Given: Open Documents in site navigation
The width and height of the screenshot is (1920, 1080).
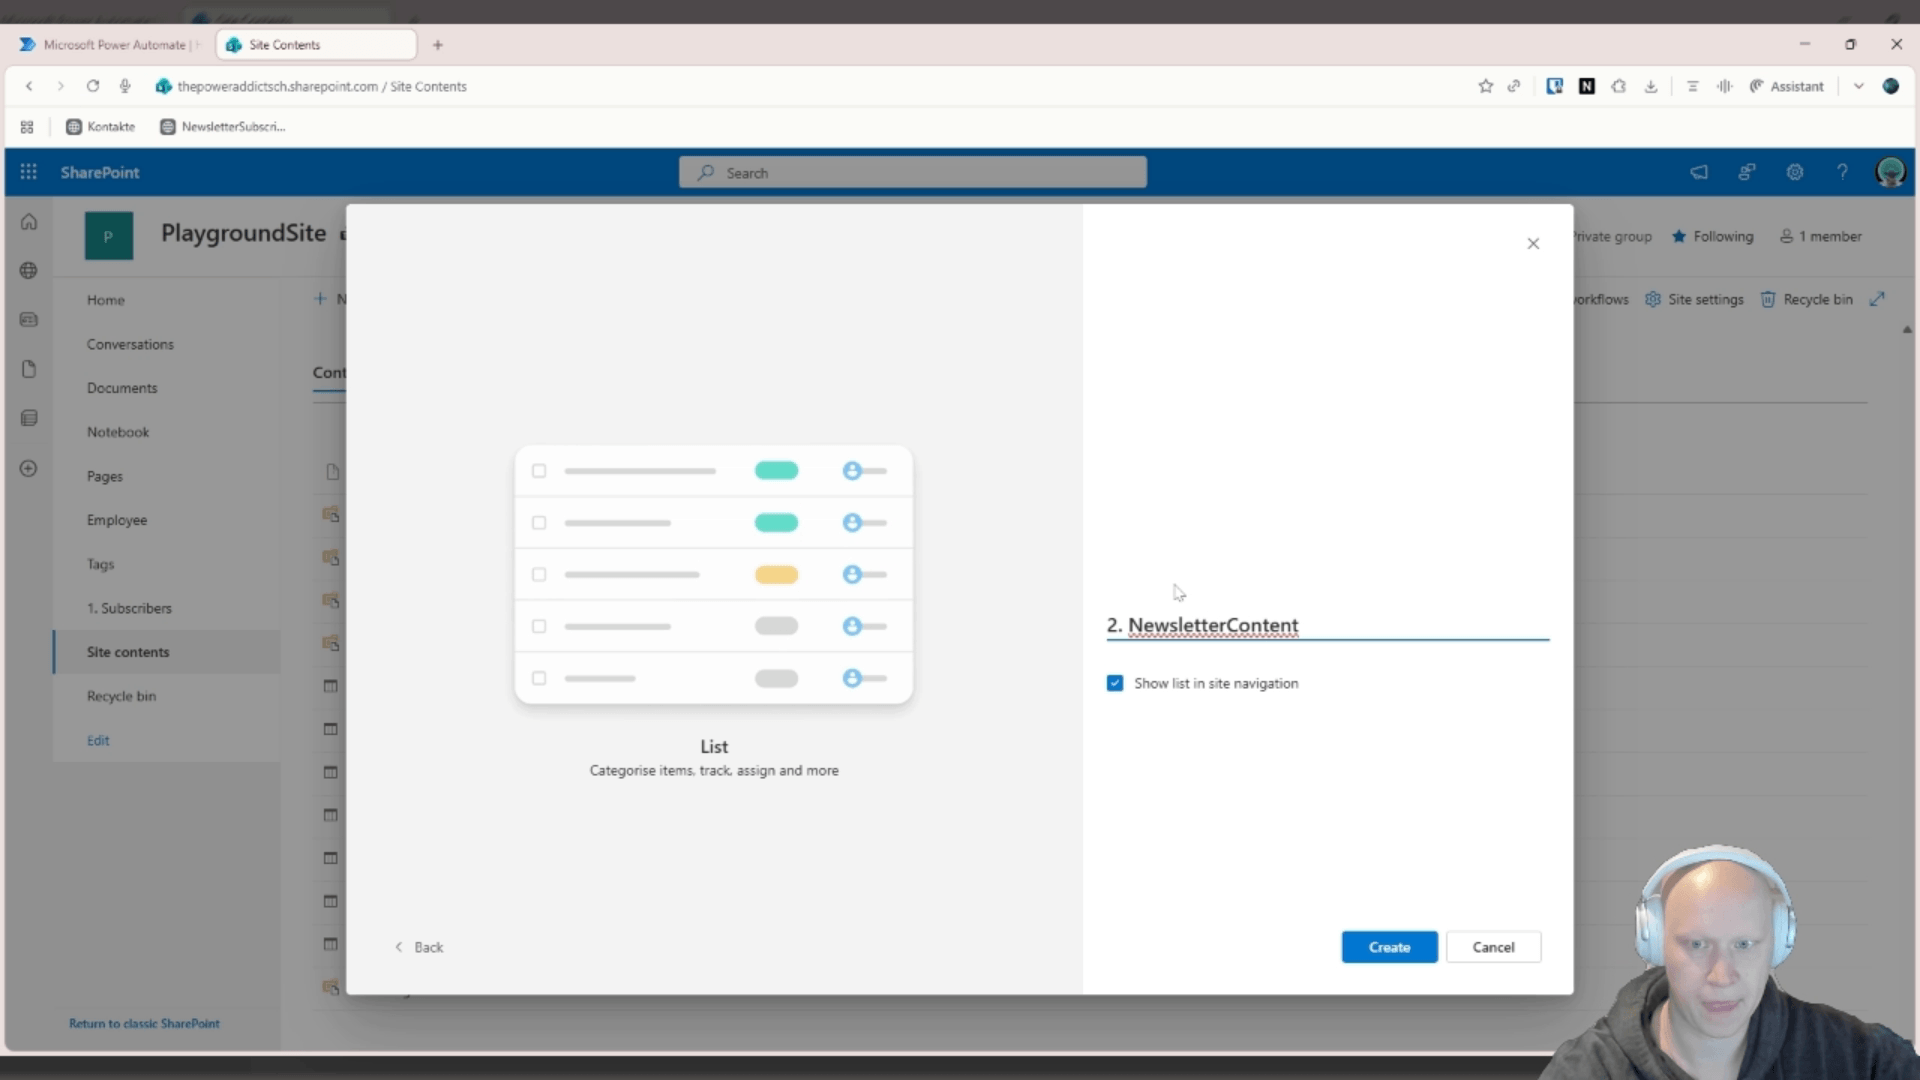Looking at the screenshot, I should pos(122,388).
